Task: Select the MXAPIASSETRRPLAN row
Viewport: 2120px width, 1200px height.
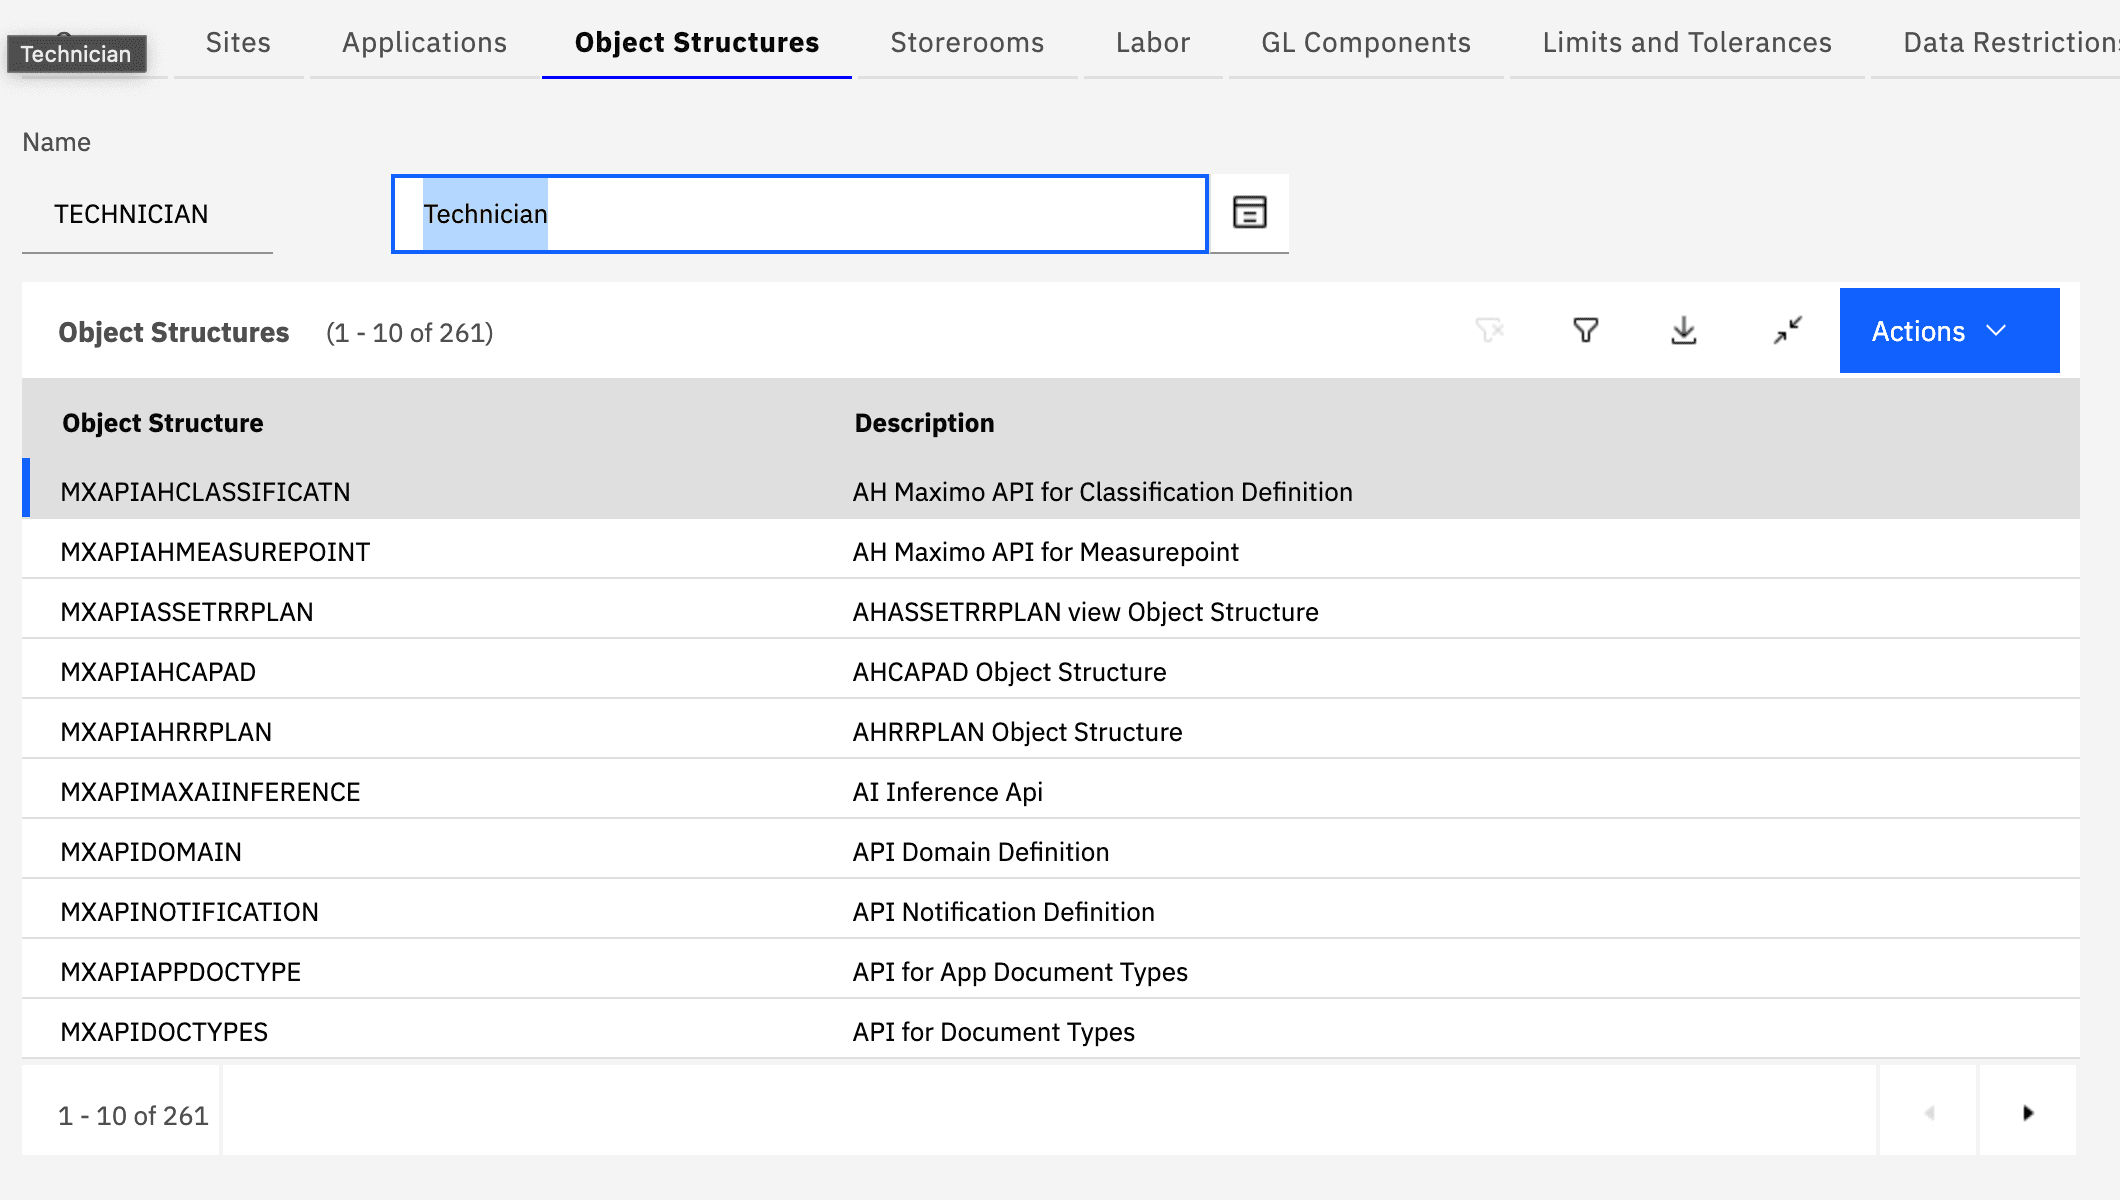Action: (1051, 611)
